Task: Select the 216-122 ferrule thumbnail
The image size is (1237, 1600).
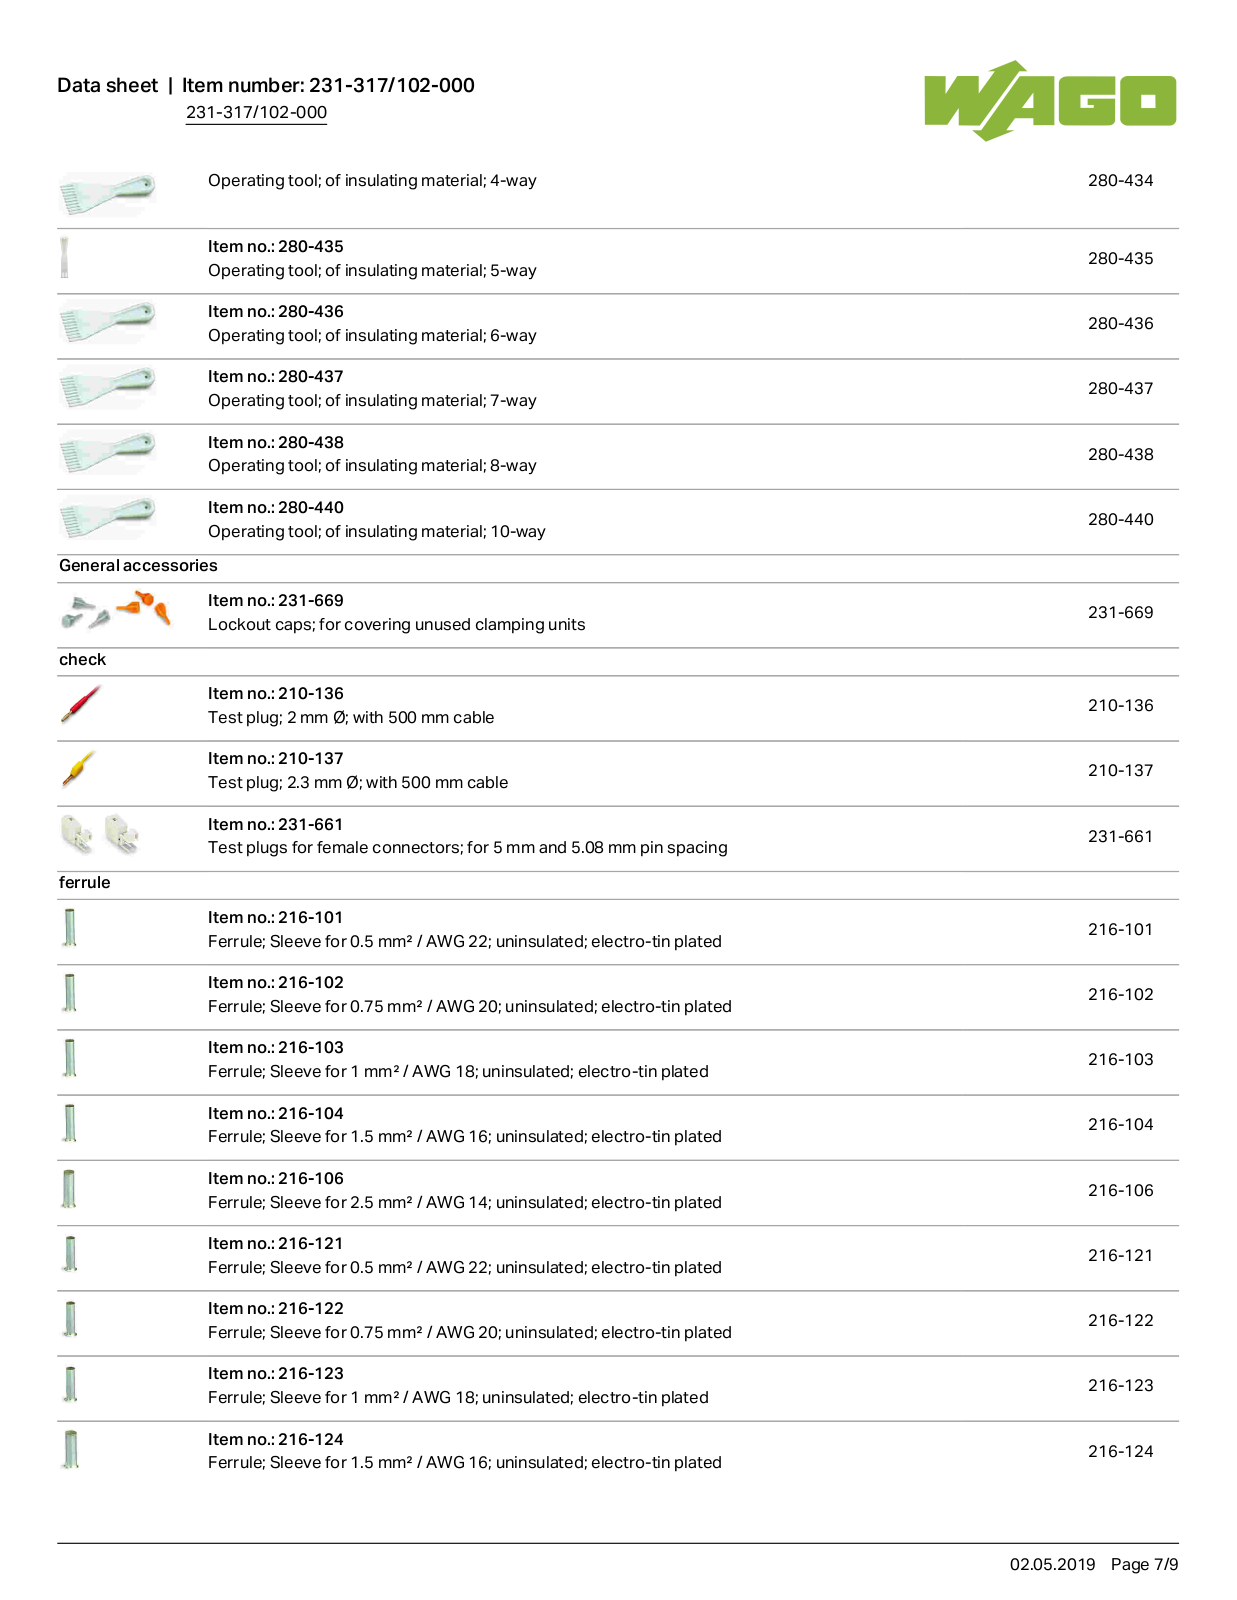Action: coord(69,1318)
